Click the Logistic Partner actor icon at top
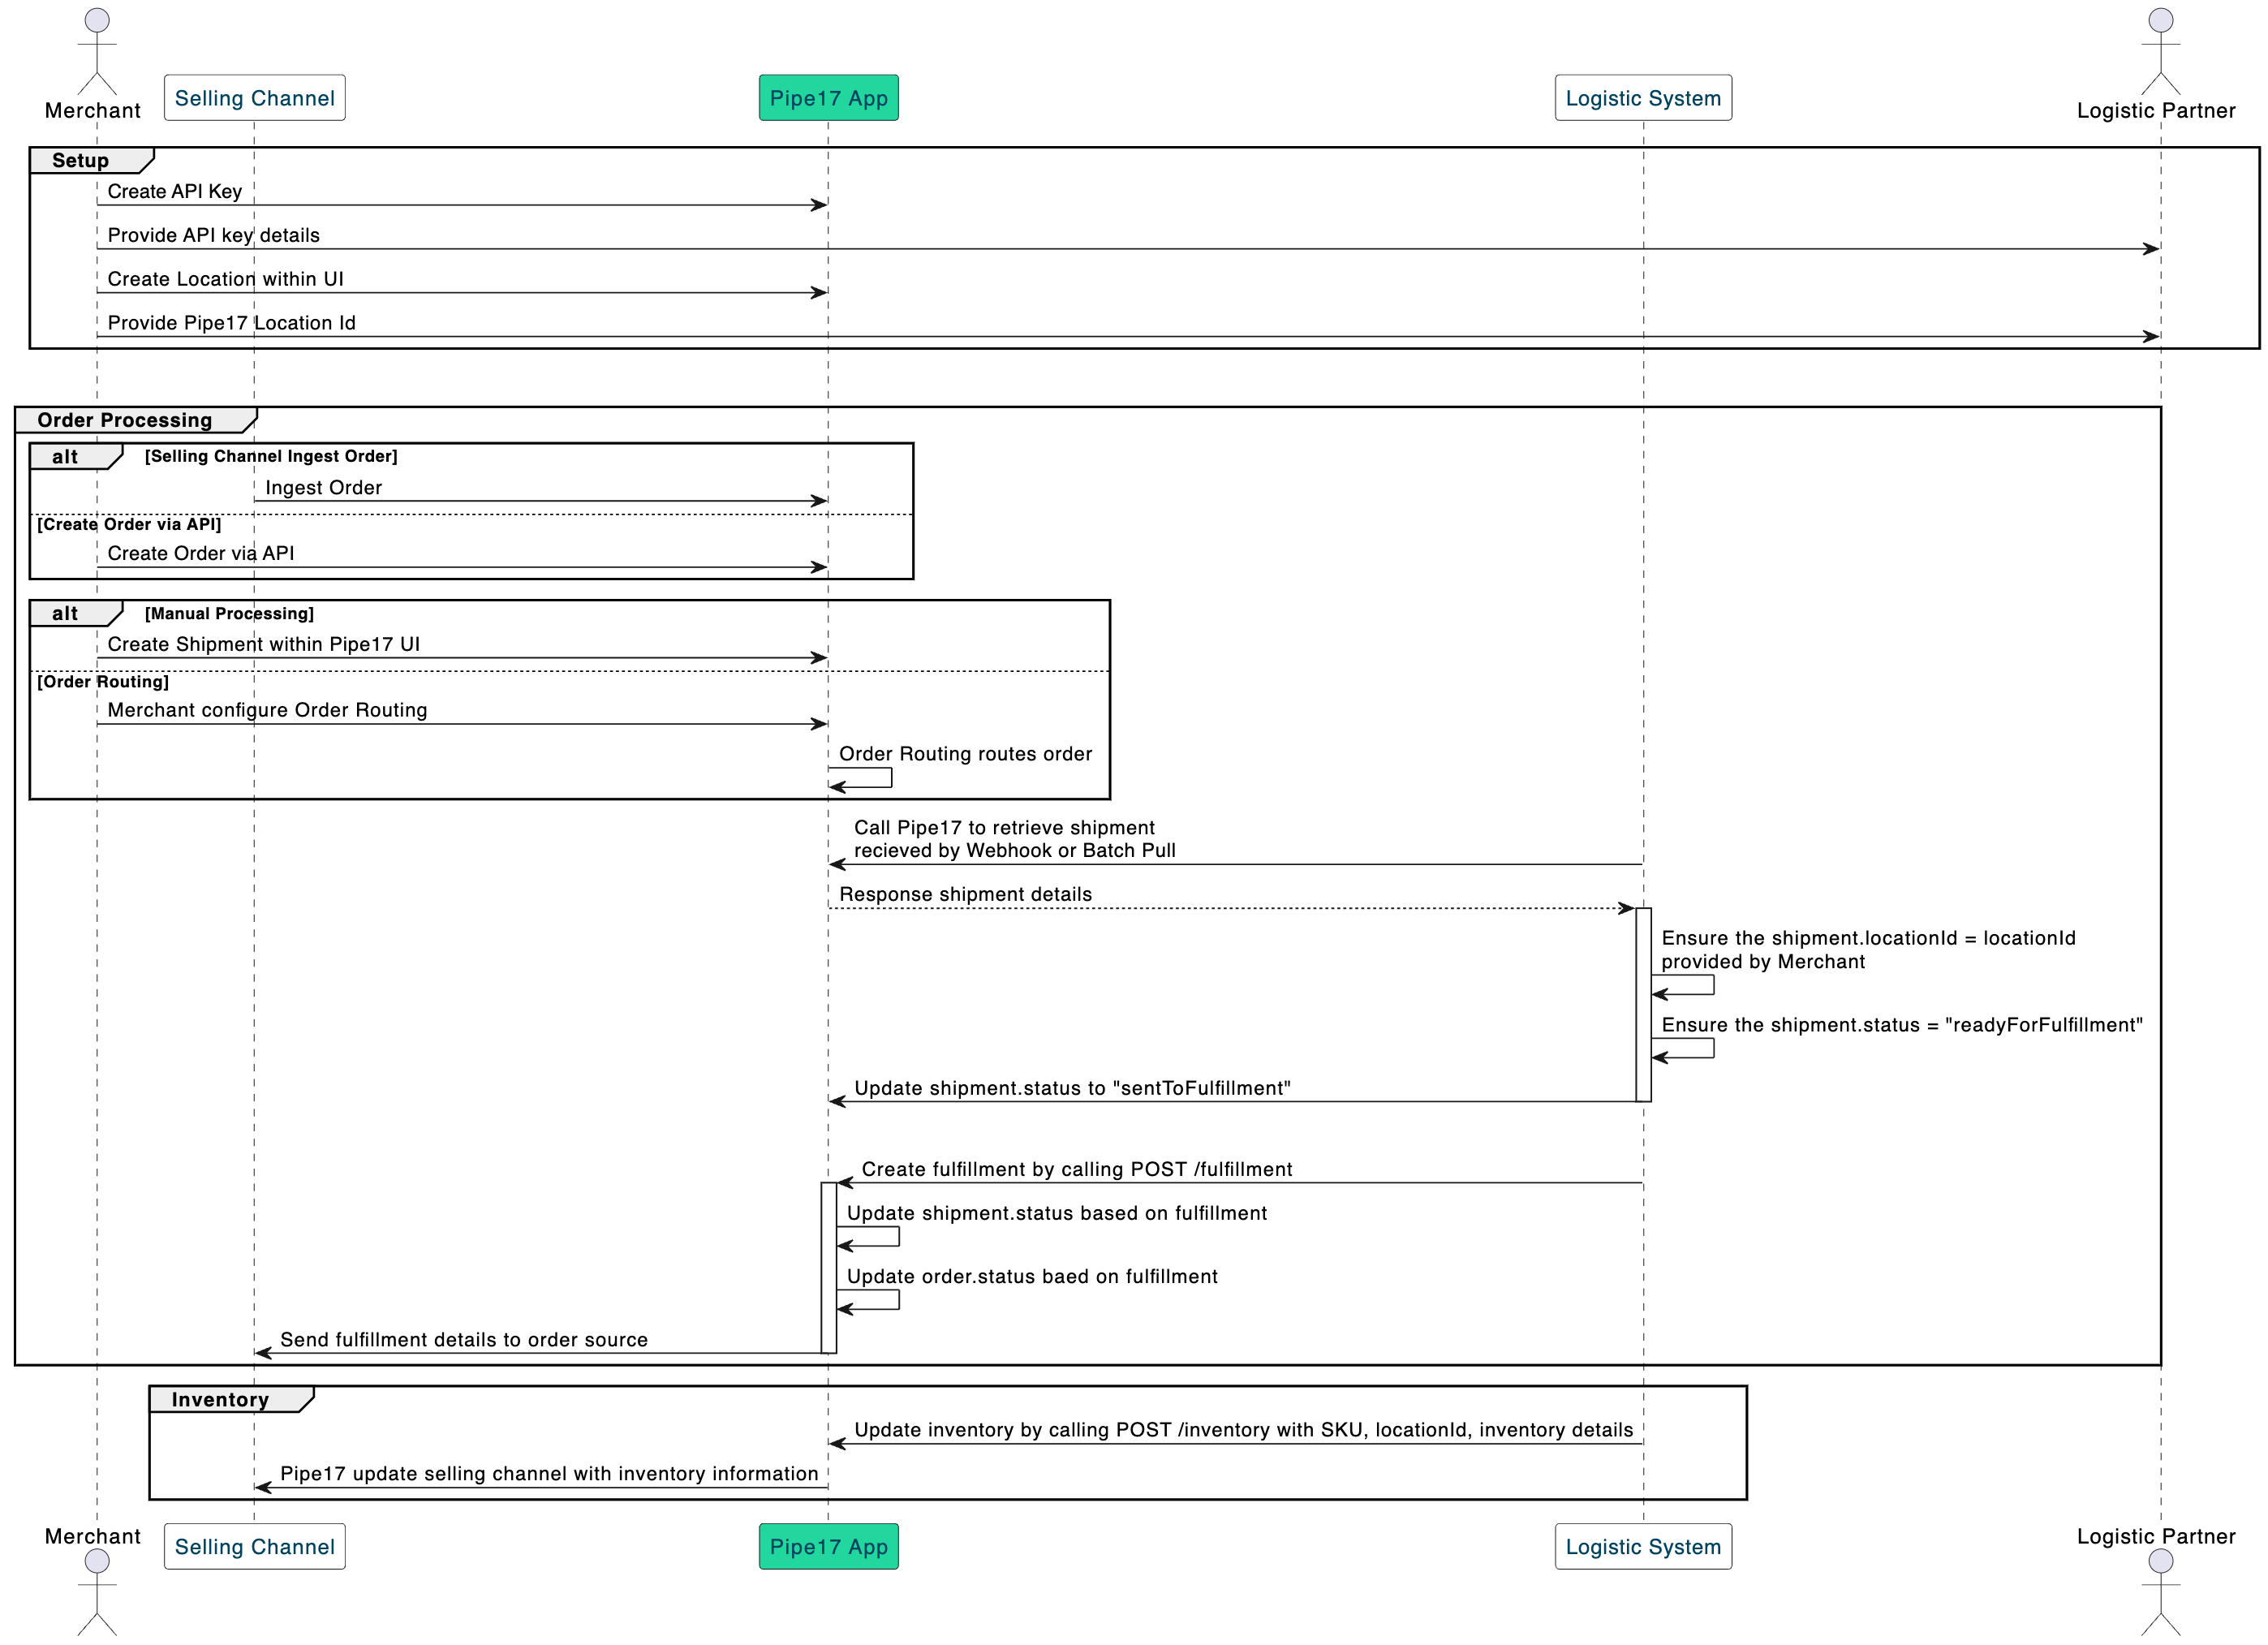Viewport: 2268px width, 1645px height. coord(2160,50)
